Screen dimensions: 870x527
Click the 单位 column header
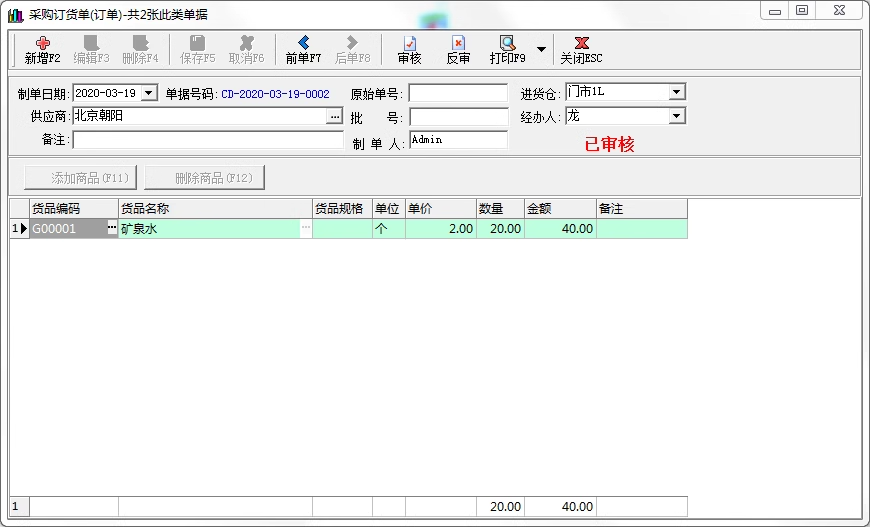389,209
